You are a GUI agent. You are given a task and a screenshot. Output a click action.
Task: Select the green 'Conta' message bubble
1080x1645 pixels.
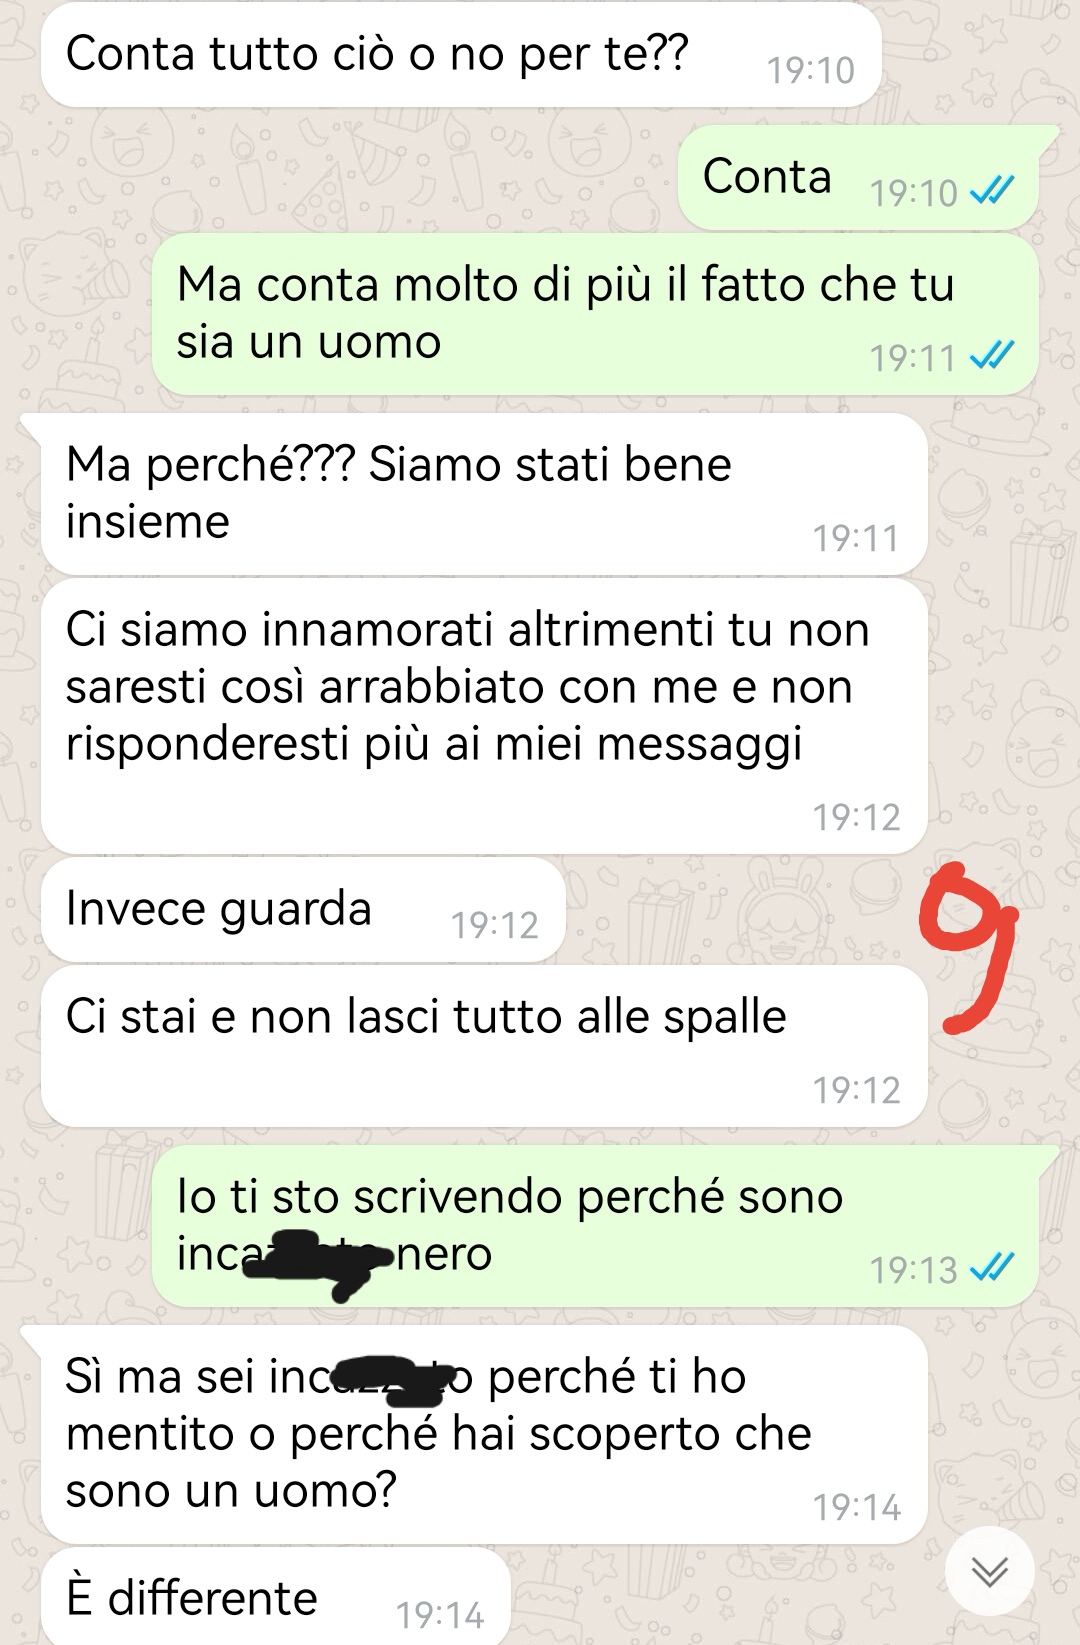coord(857,178)
